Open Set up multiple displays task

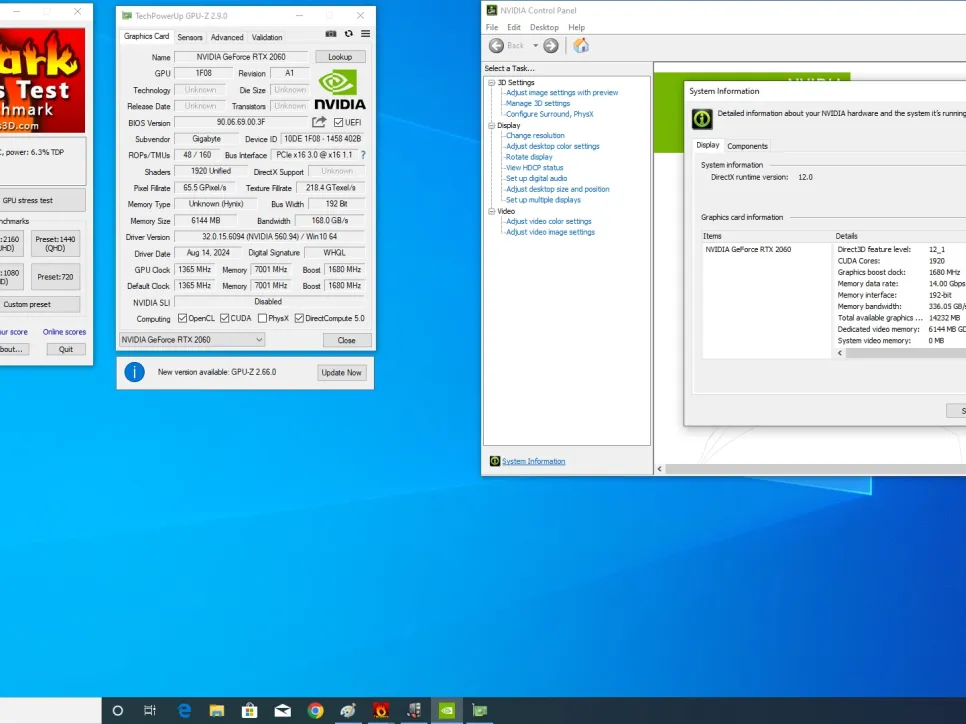(x=543, y=200)
